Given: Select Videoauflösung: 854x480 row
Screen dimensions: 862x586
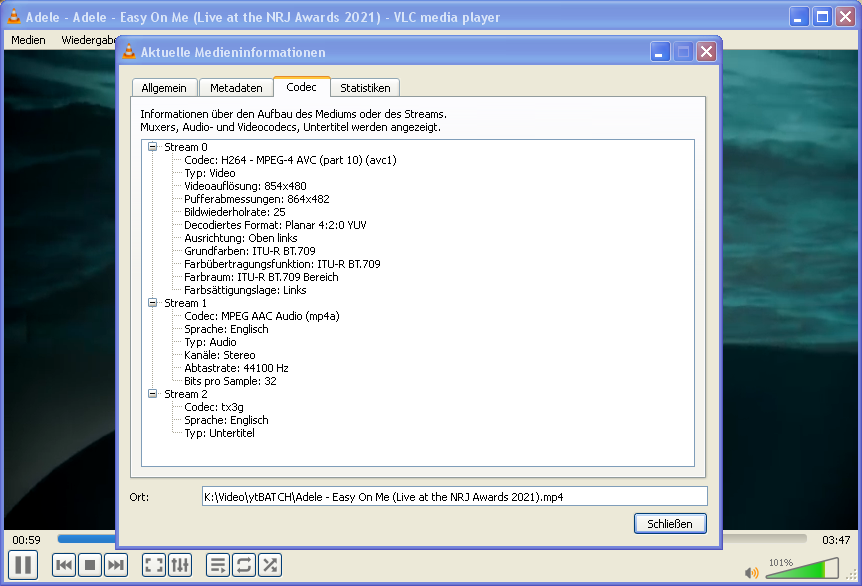Looking at the screenshot, I should tap(245, 186).
